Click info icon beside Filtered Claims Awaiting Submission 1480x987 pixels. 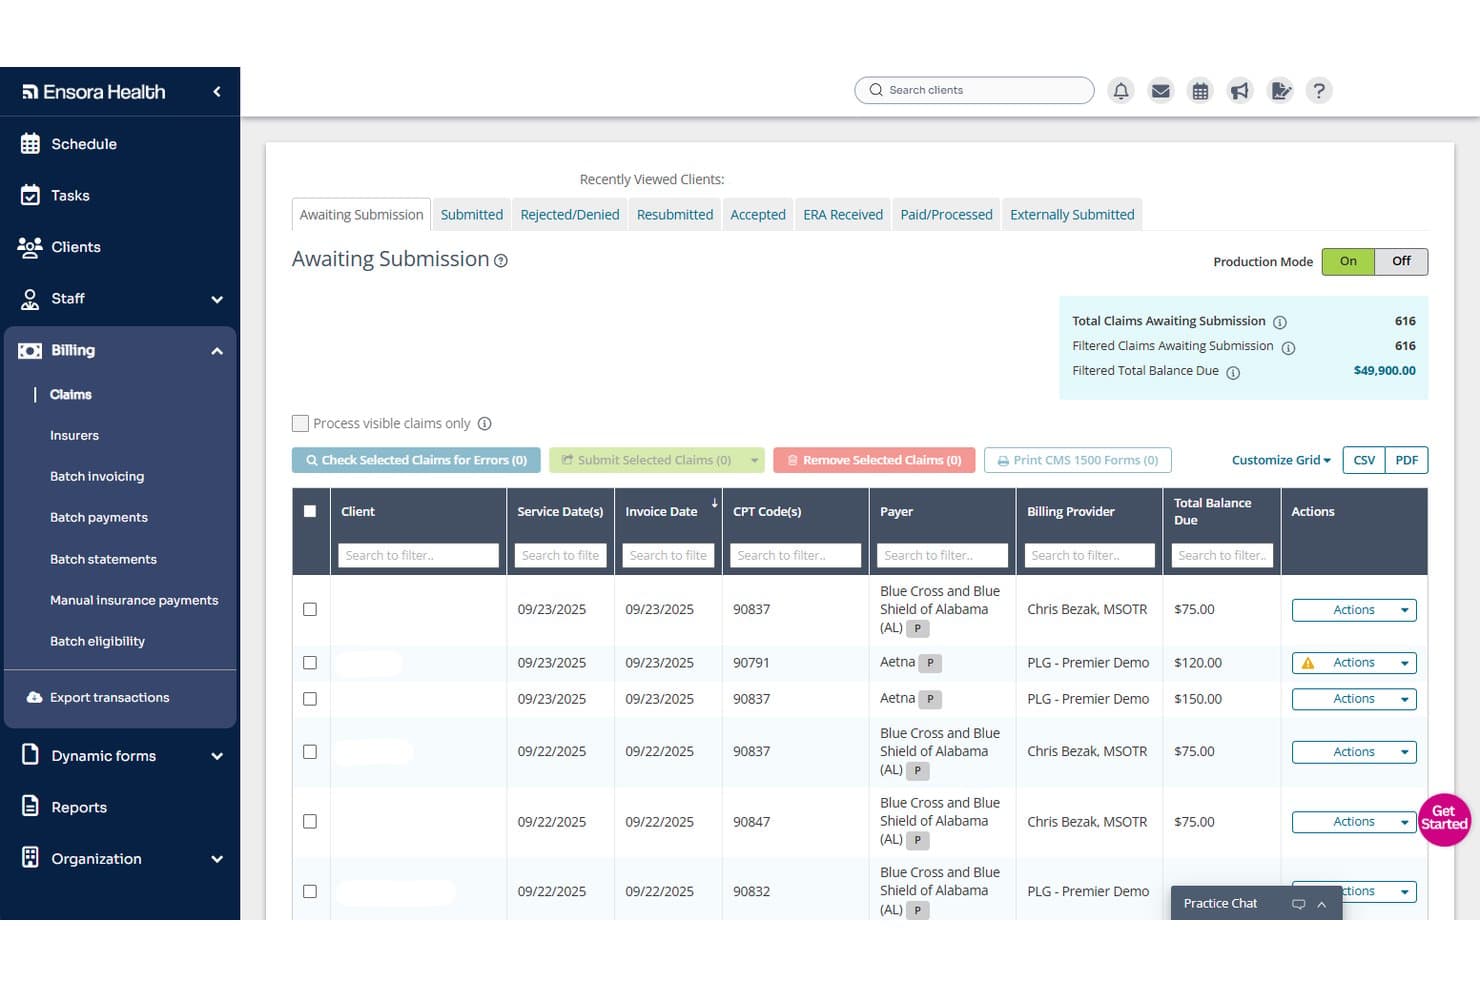coord(1288,348)
